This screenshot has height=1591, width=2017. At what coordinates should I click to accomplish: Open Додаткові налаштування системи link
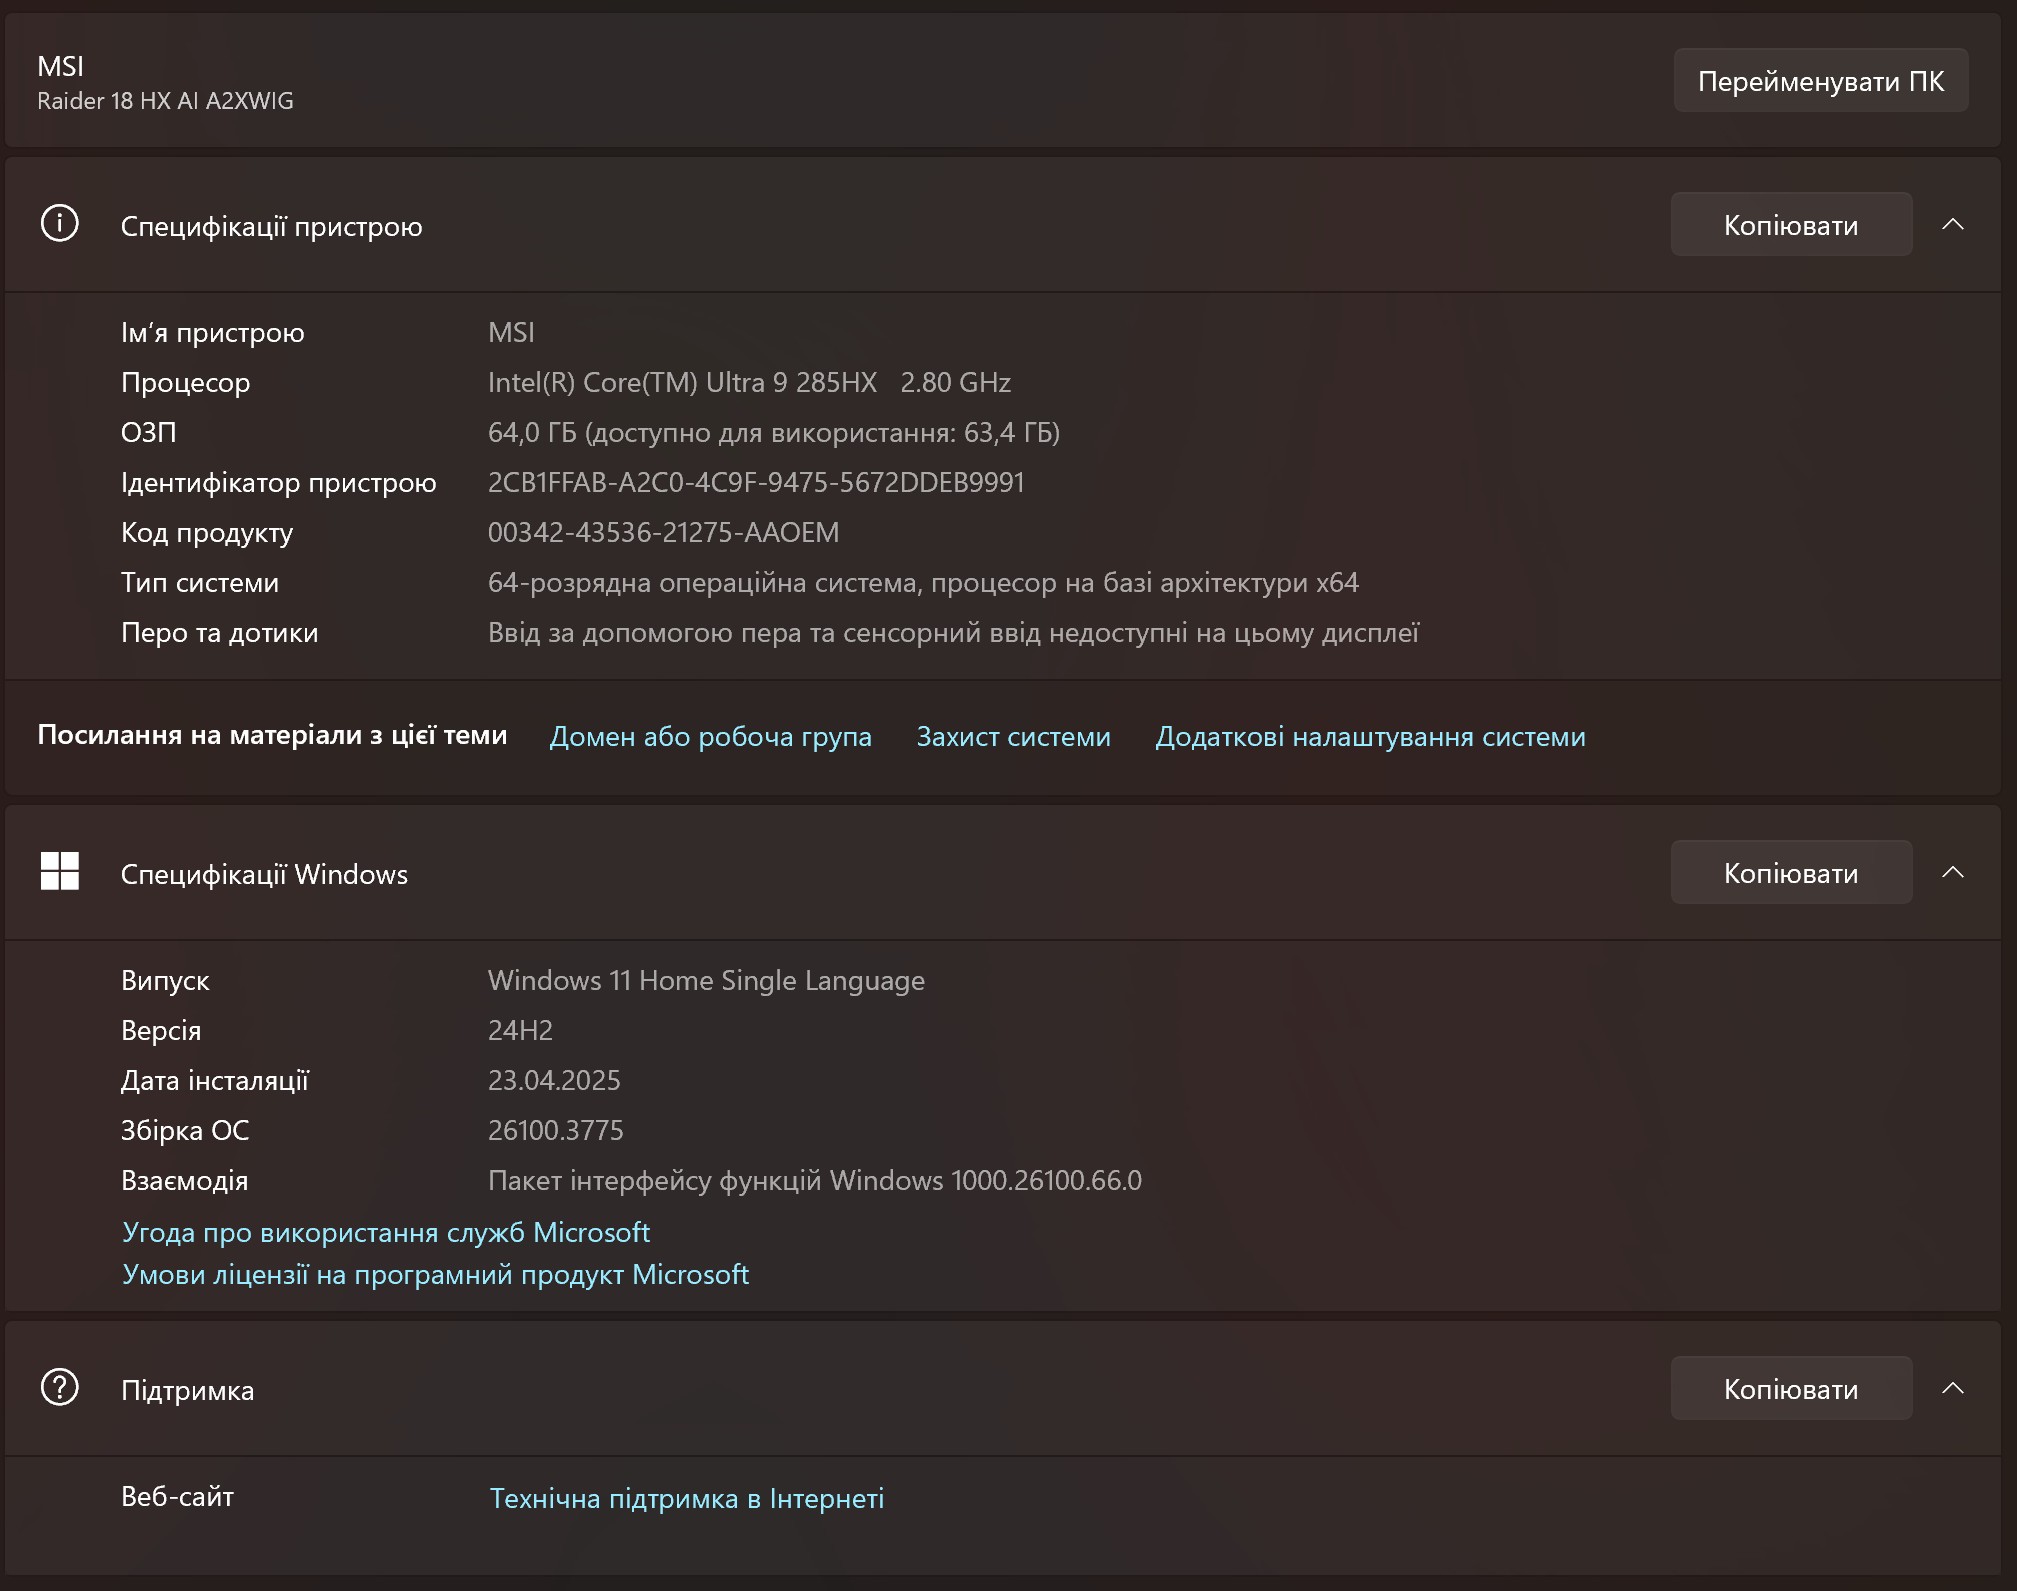click(x=1370, y=737)
